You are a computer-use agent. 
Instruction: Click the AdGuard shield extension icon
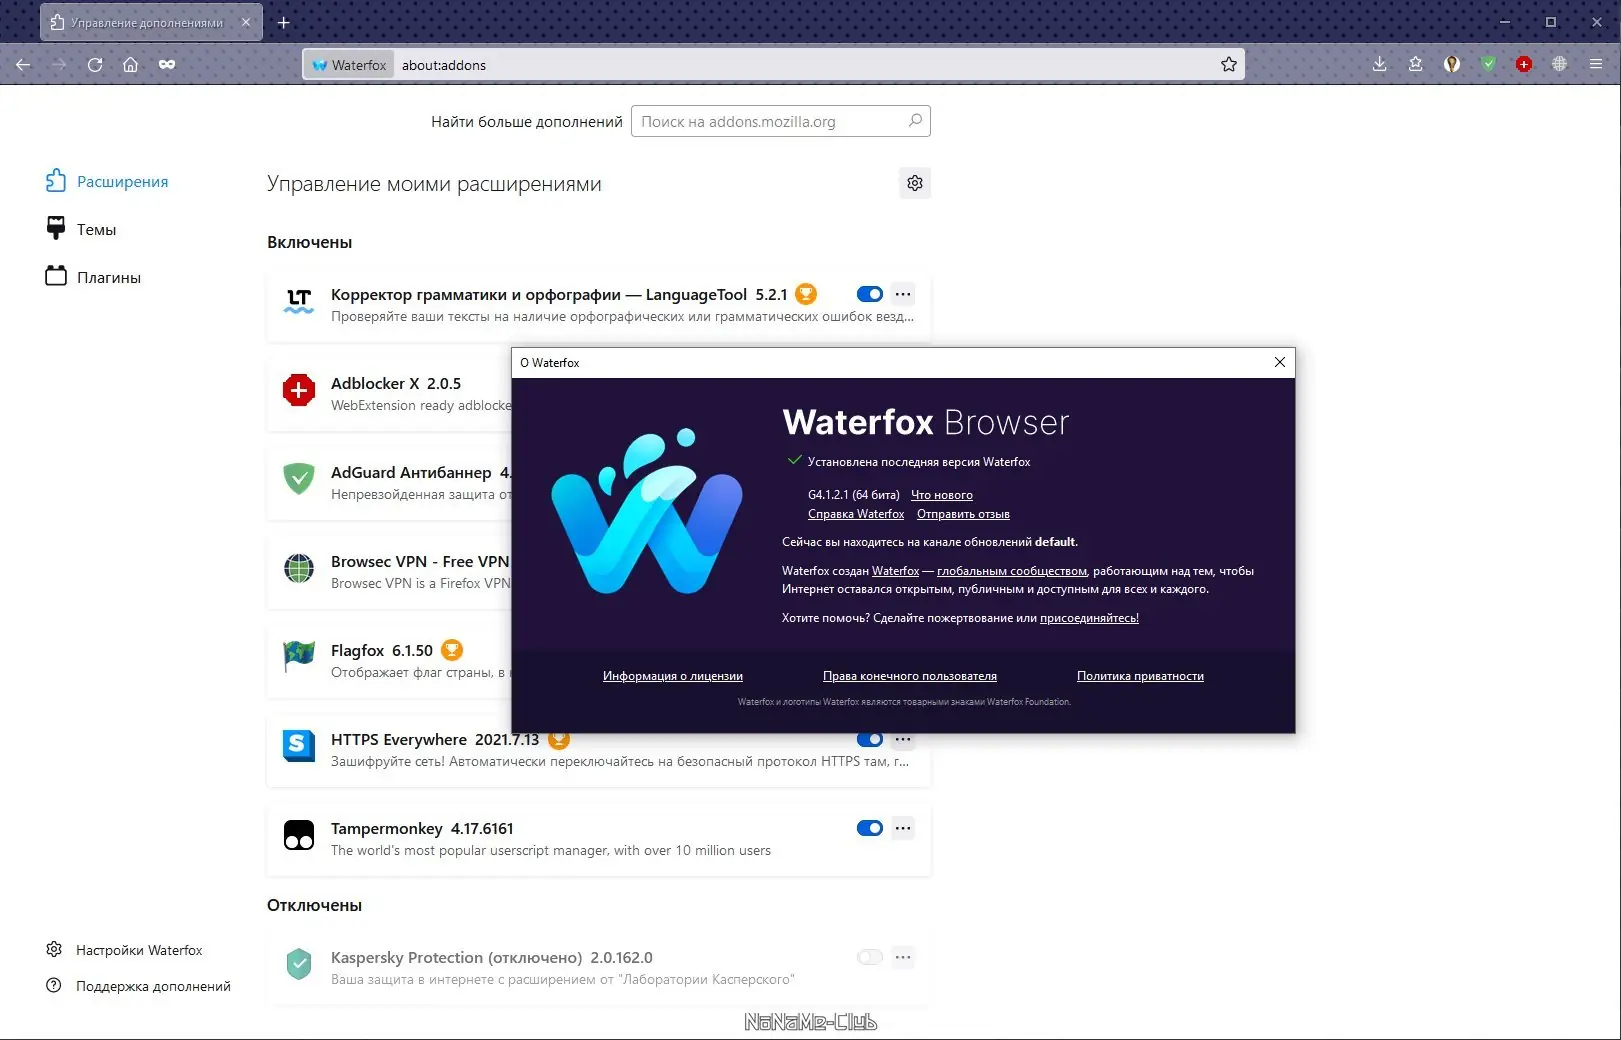(x=299, y=479)
